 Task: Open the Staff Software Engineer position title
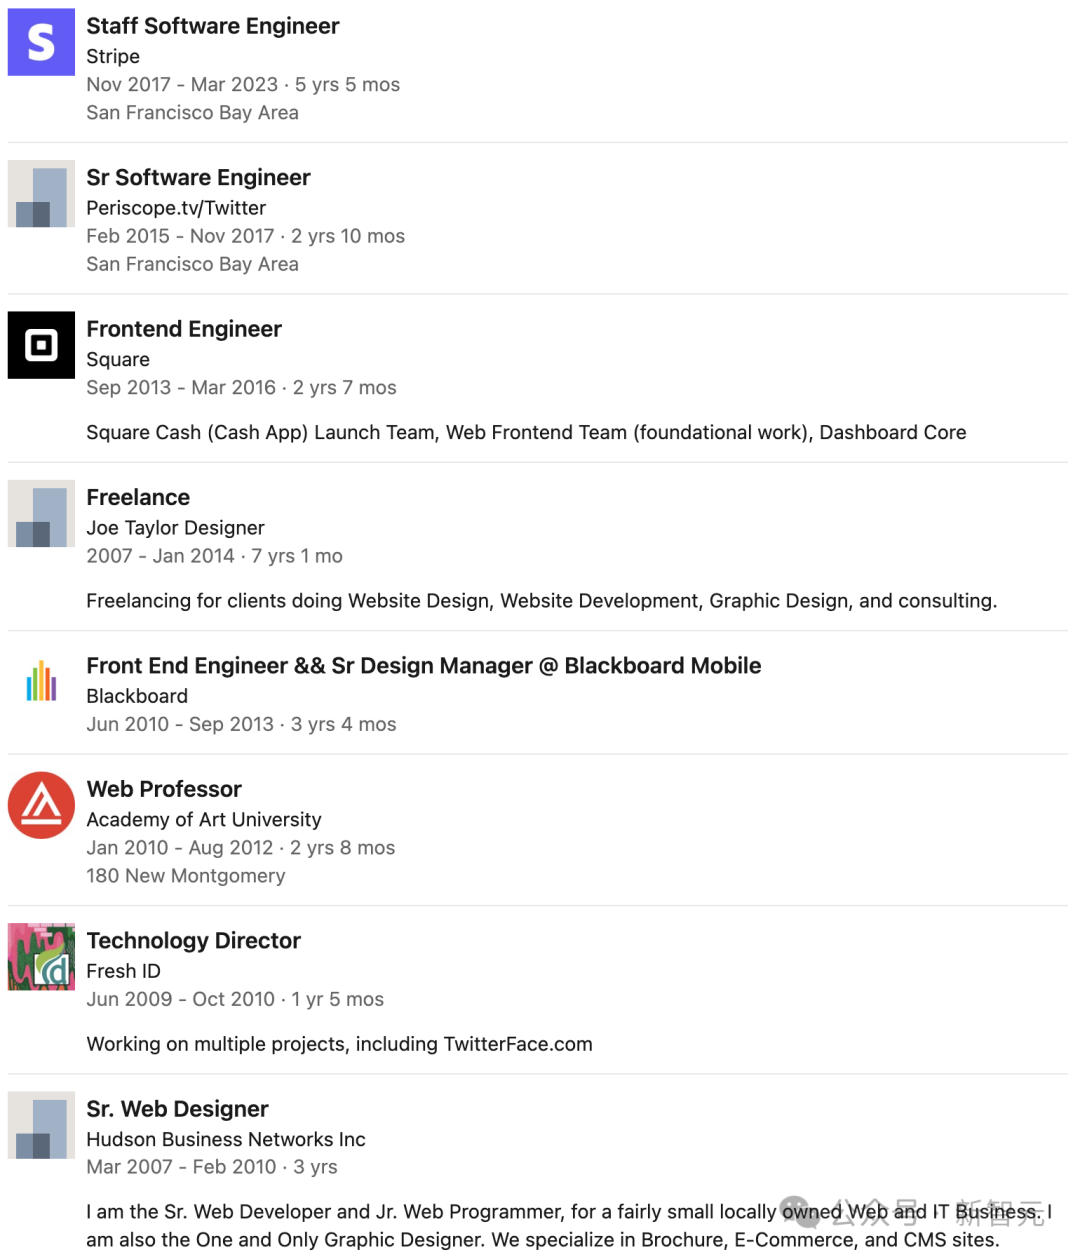click(213, 26)
